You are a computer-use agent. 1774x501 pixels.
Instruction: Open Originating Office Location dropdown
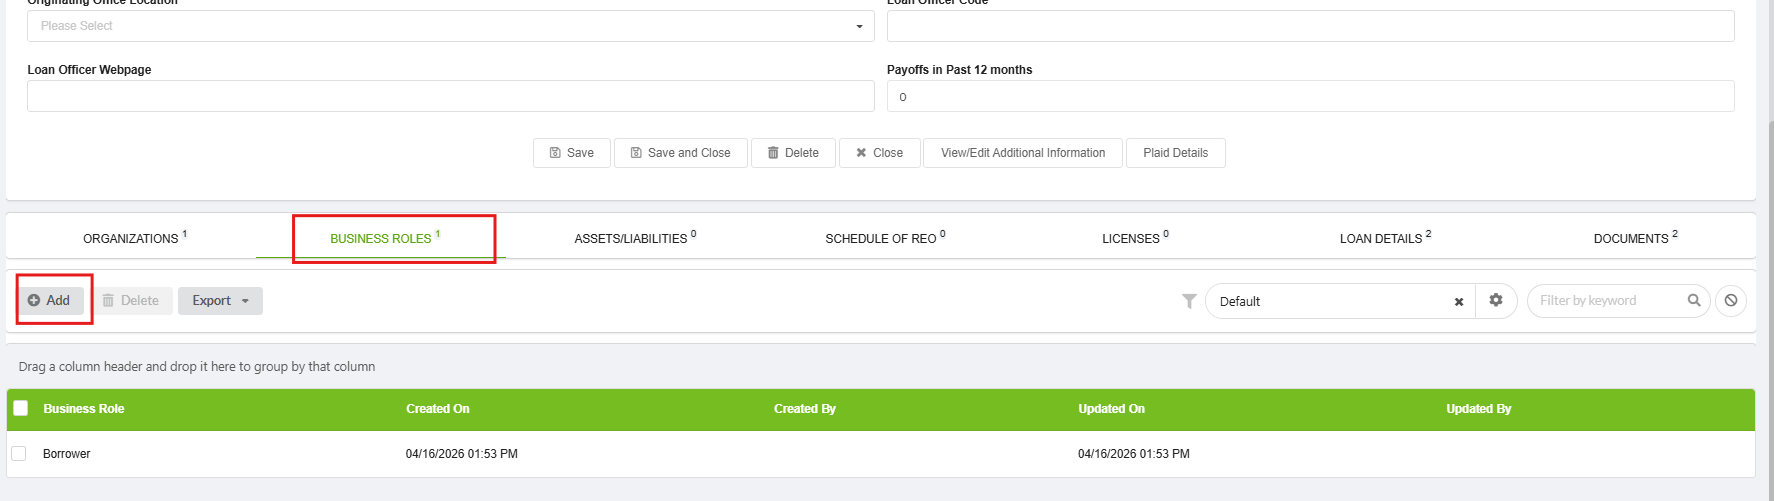click(x=451, y=26)
